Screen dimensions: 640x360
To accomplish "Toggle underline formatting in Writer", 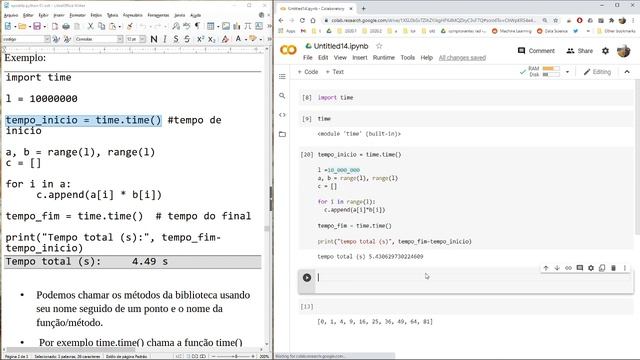I will [176, 39].
